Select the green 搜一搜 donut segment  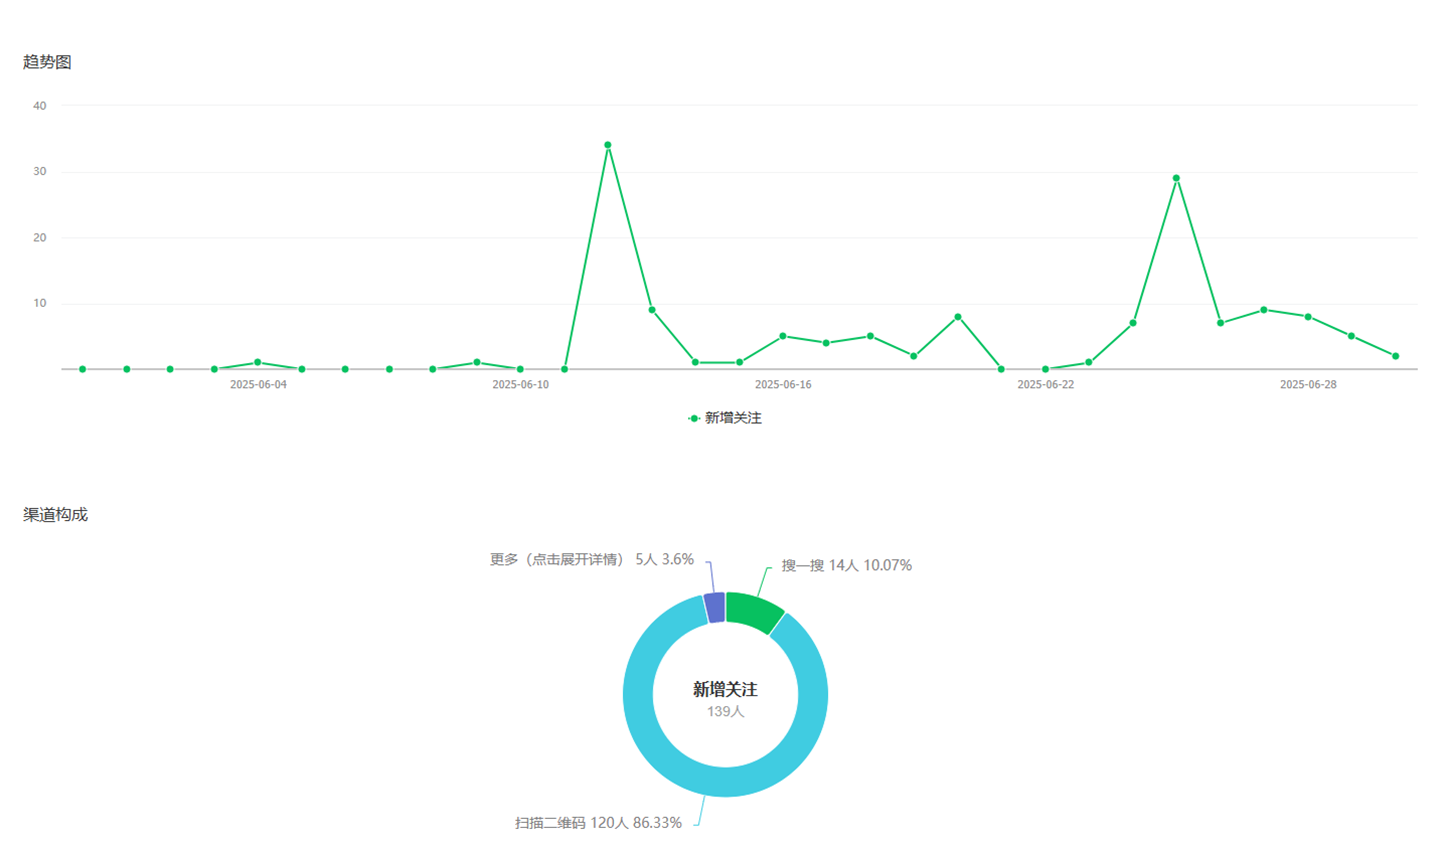click(x=754, y=611)
